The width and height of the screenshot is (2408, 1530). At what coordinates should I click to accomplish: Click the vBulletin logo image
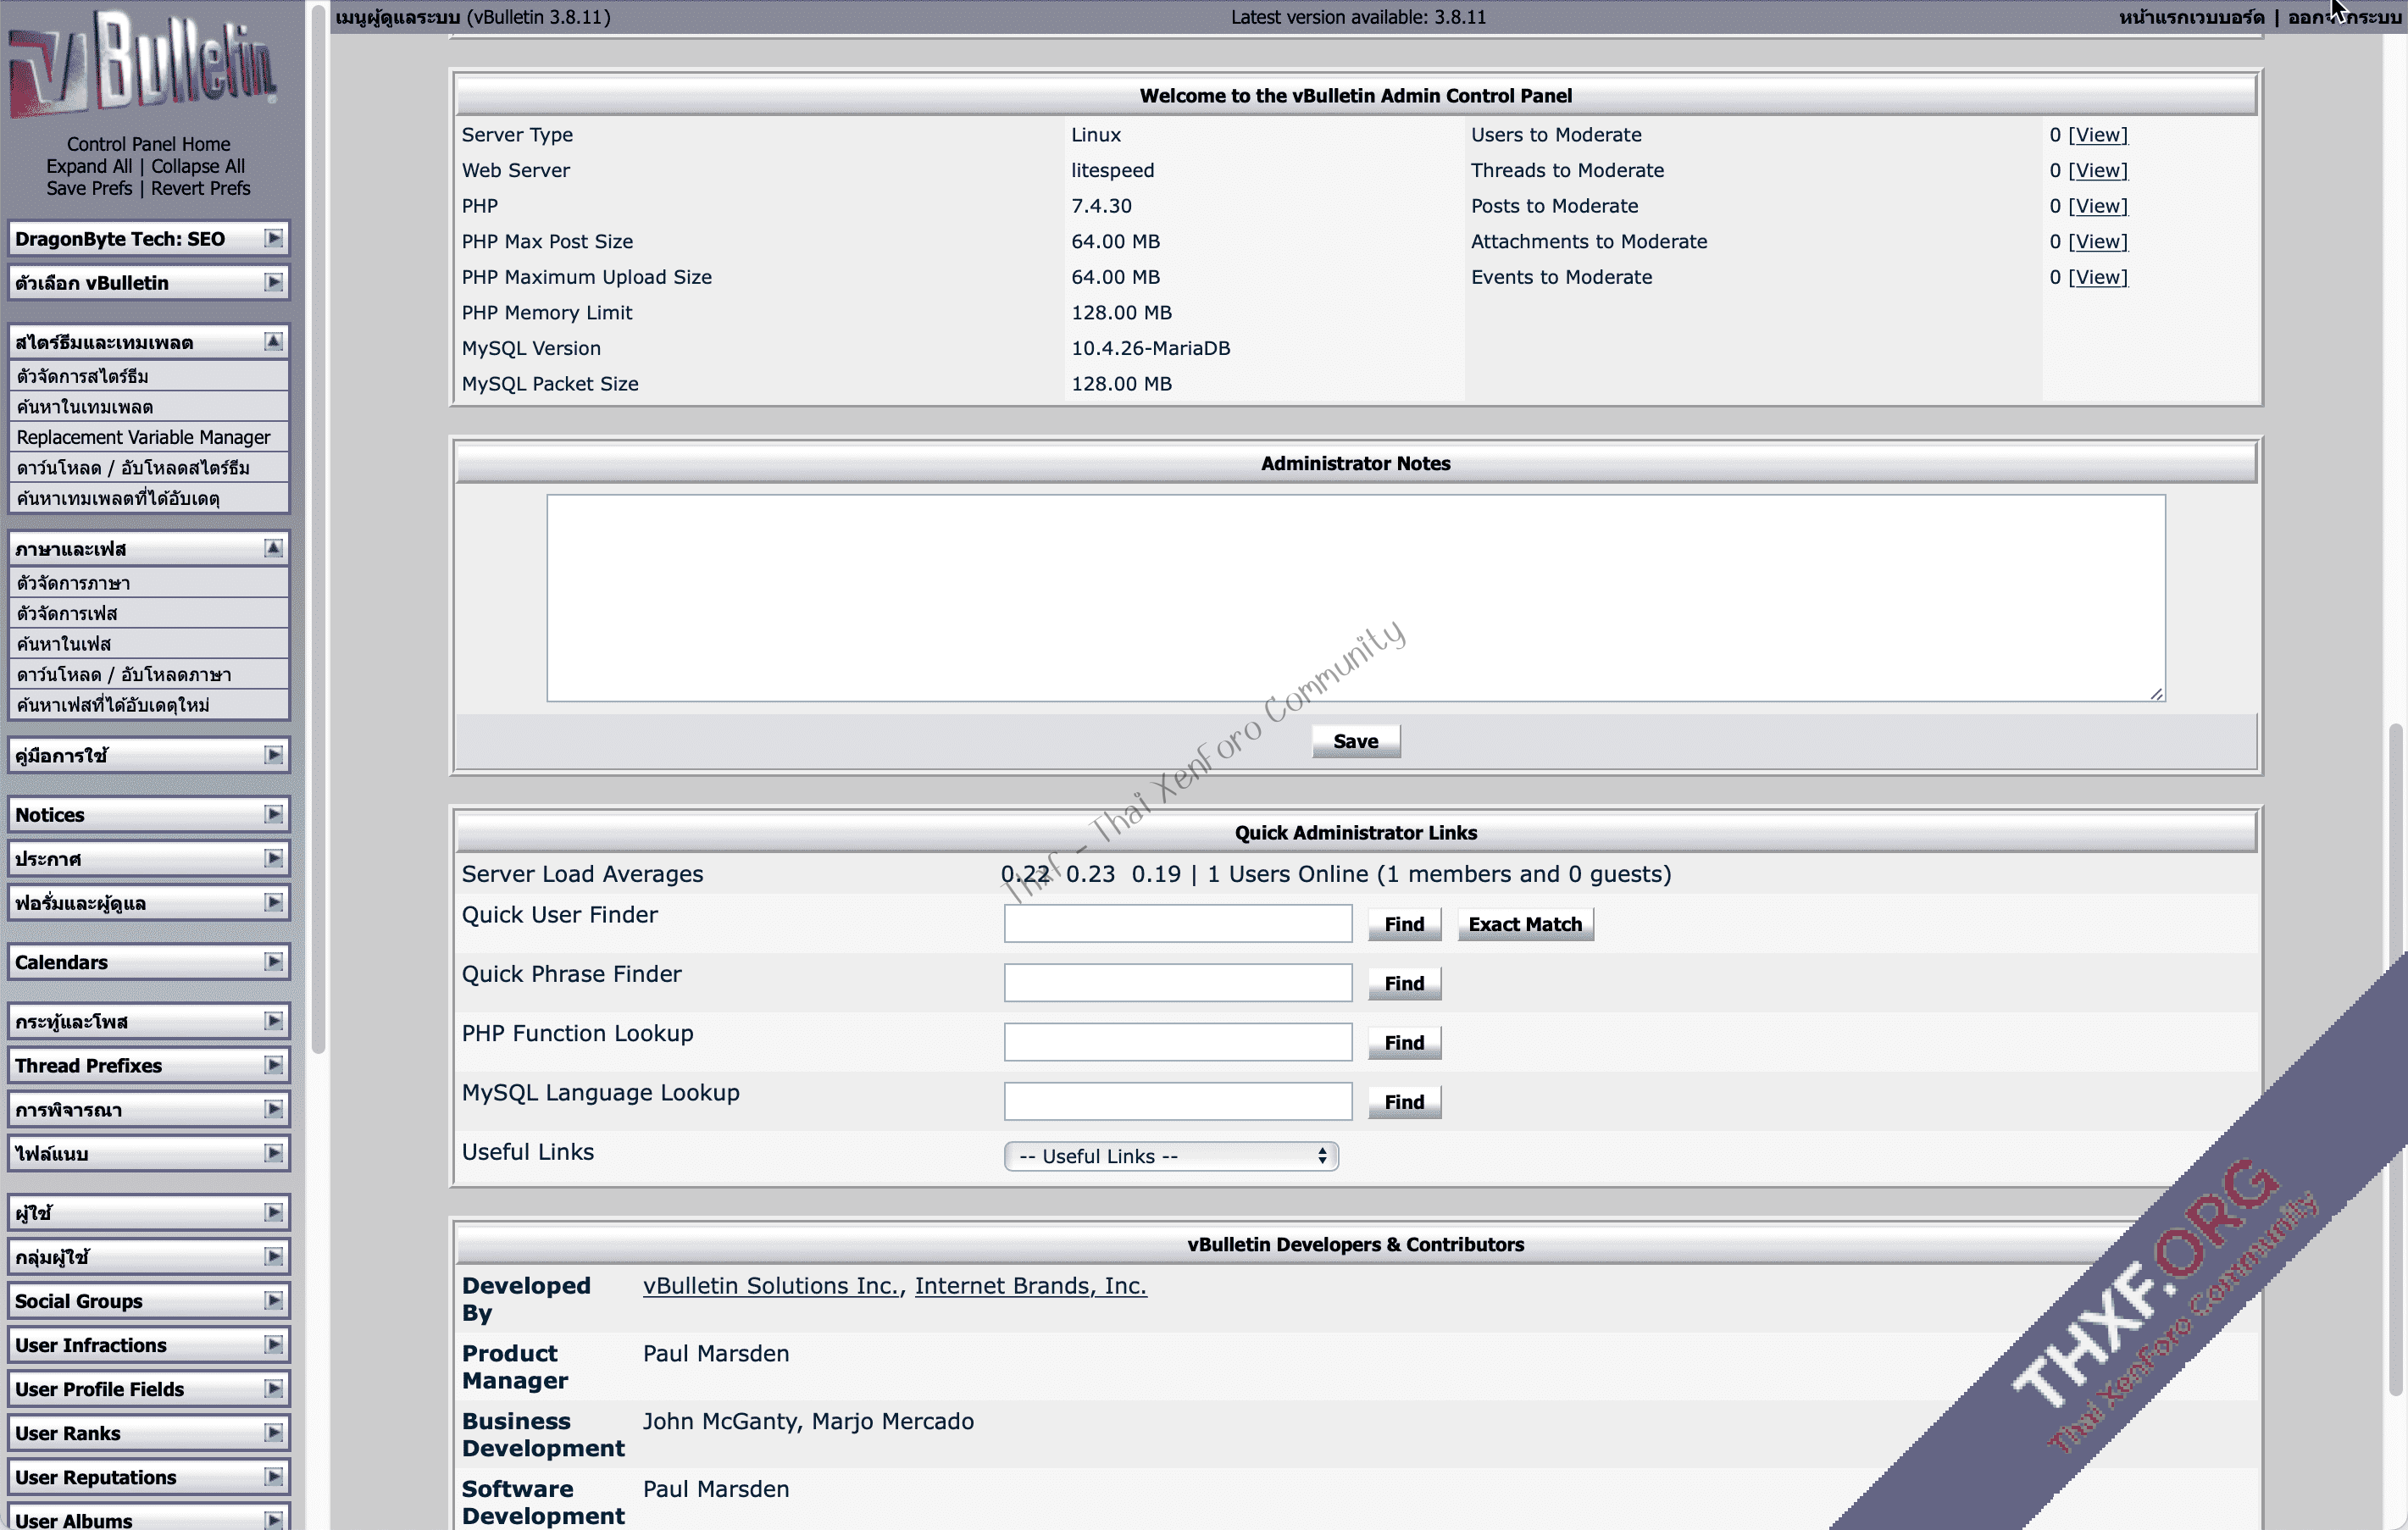[143, 66]
